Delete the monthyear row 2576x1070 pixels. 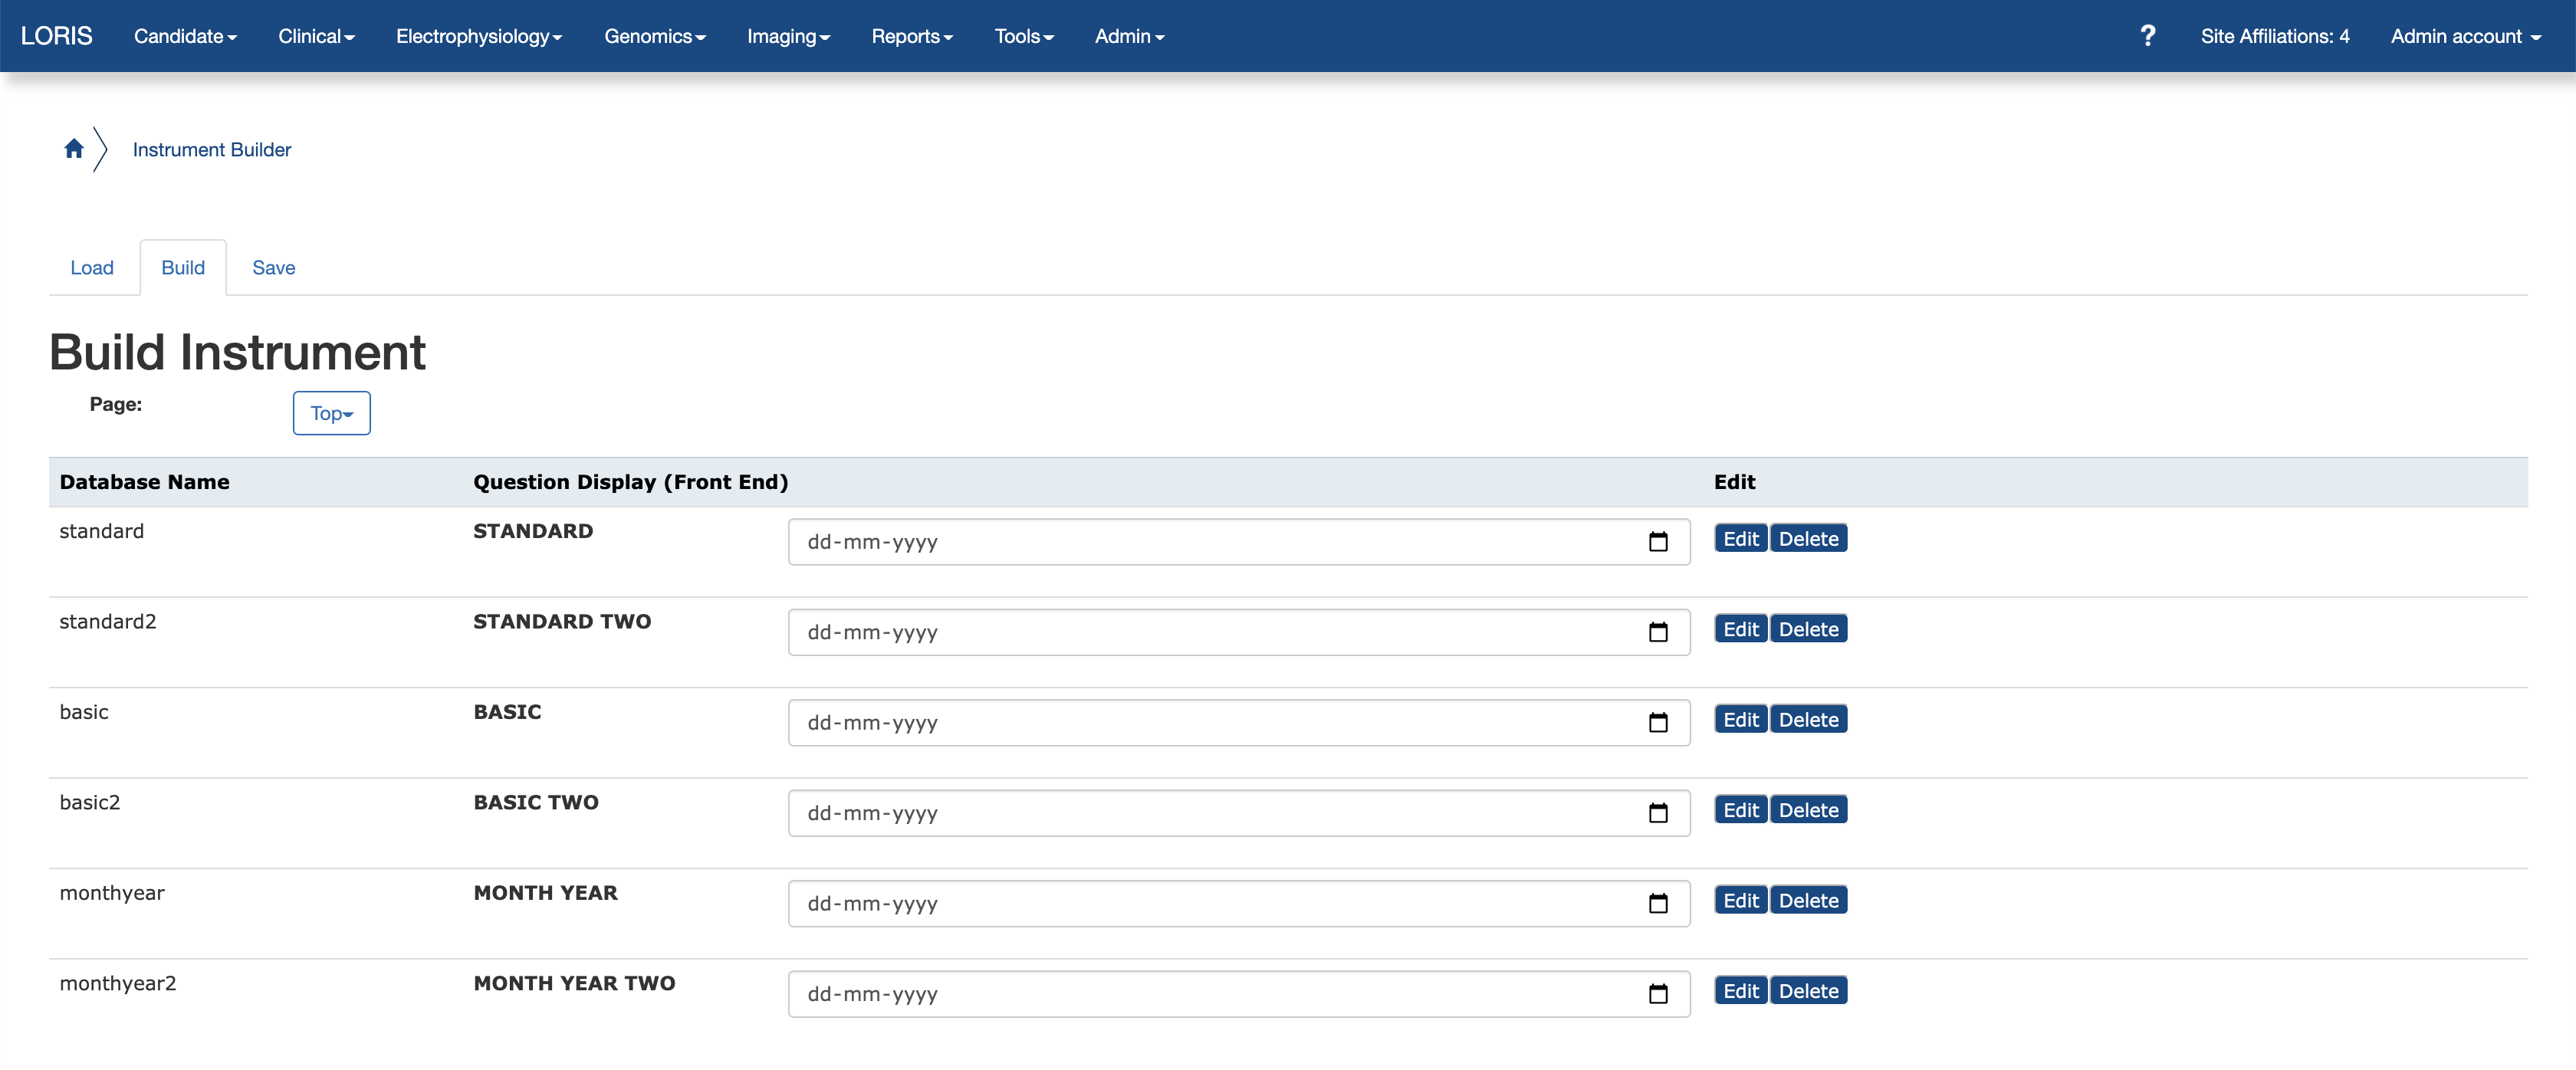(x=1809, y=901)
